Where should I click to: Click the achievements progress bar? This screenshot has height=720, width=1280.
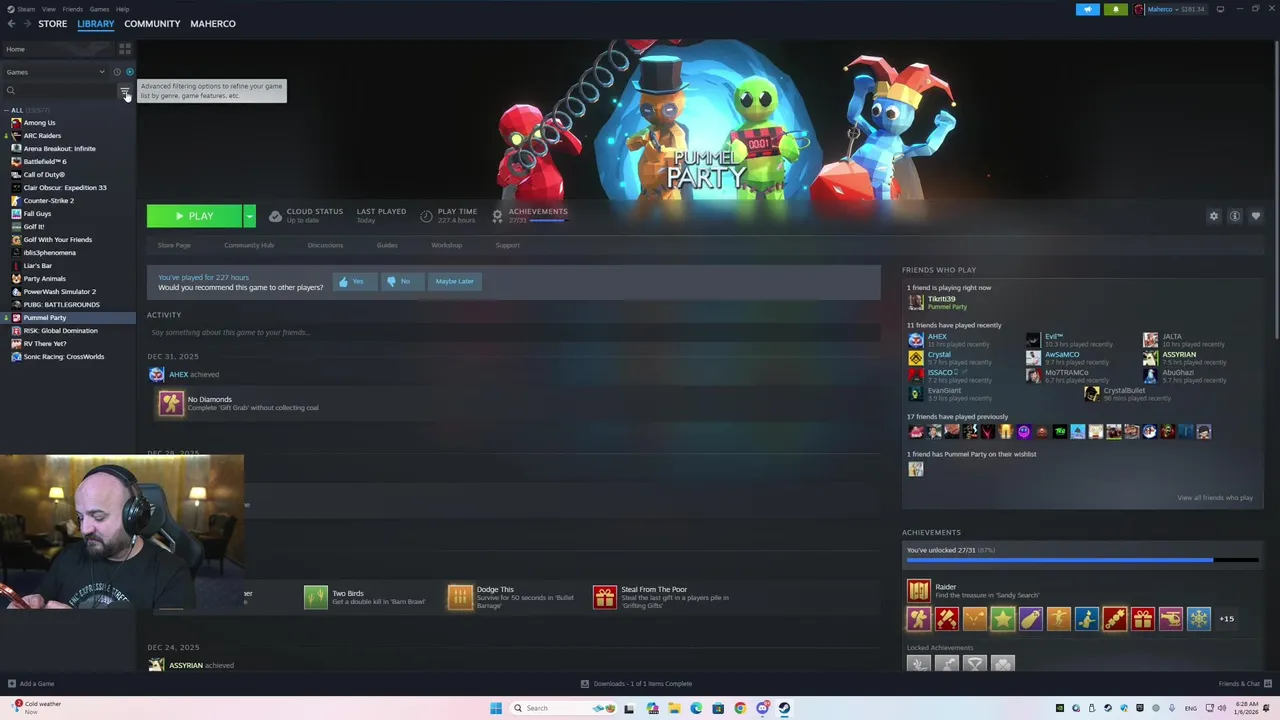[1082, 560]
